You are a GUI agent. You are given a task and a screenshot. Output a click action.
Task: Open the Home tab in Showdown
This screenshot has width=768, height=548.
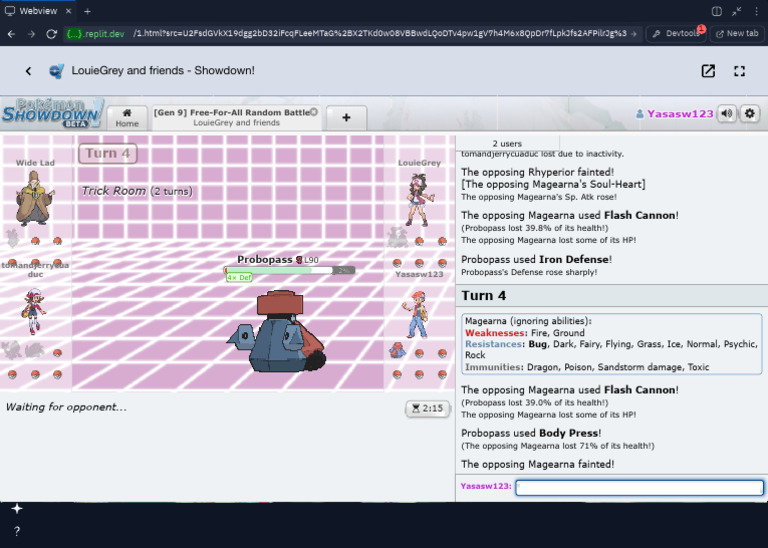click(x=127, y=117)
